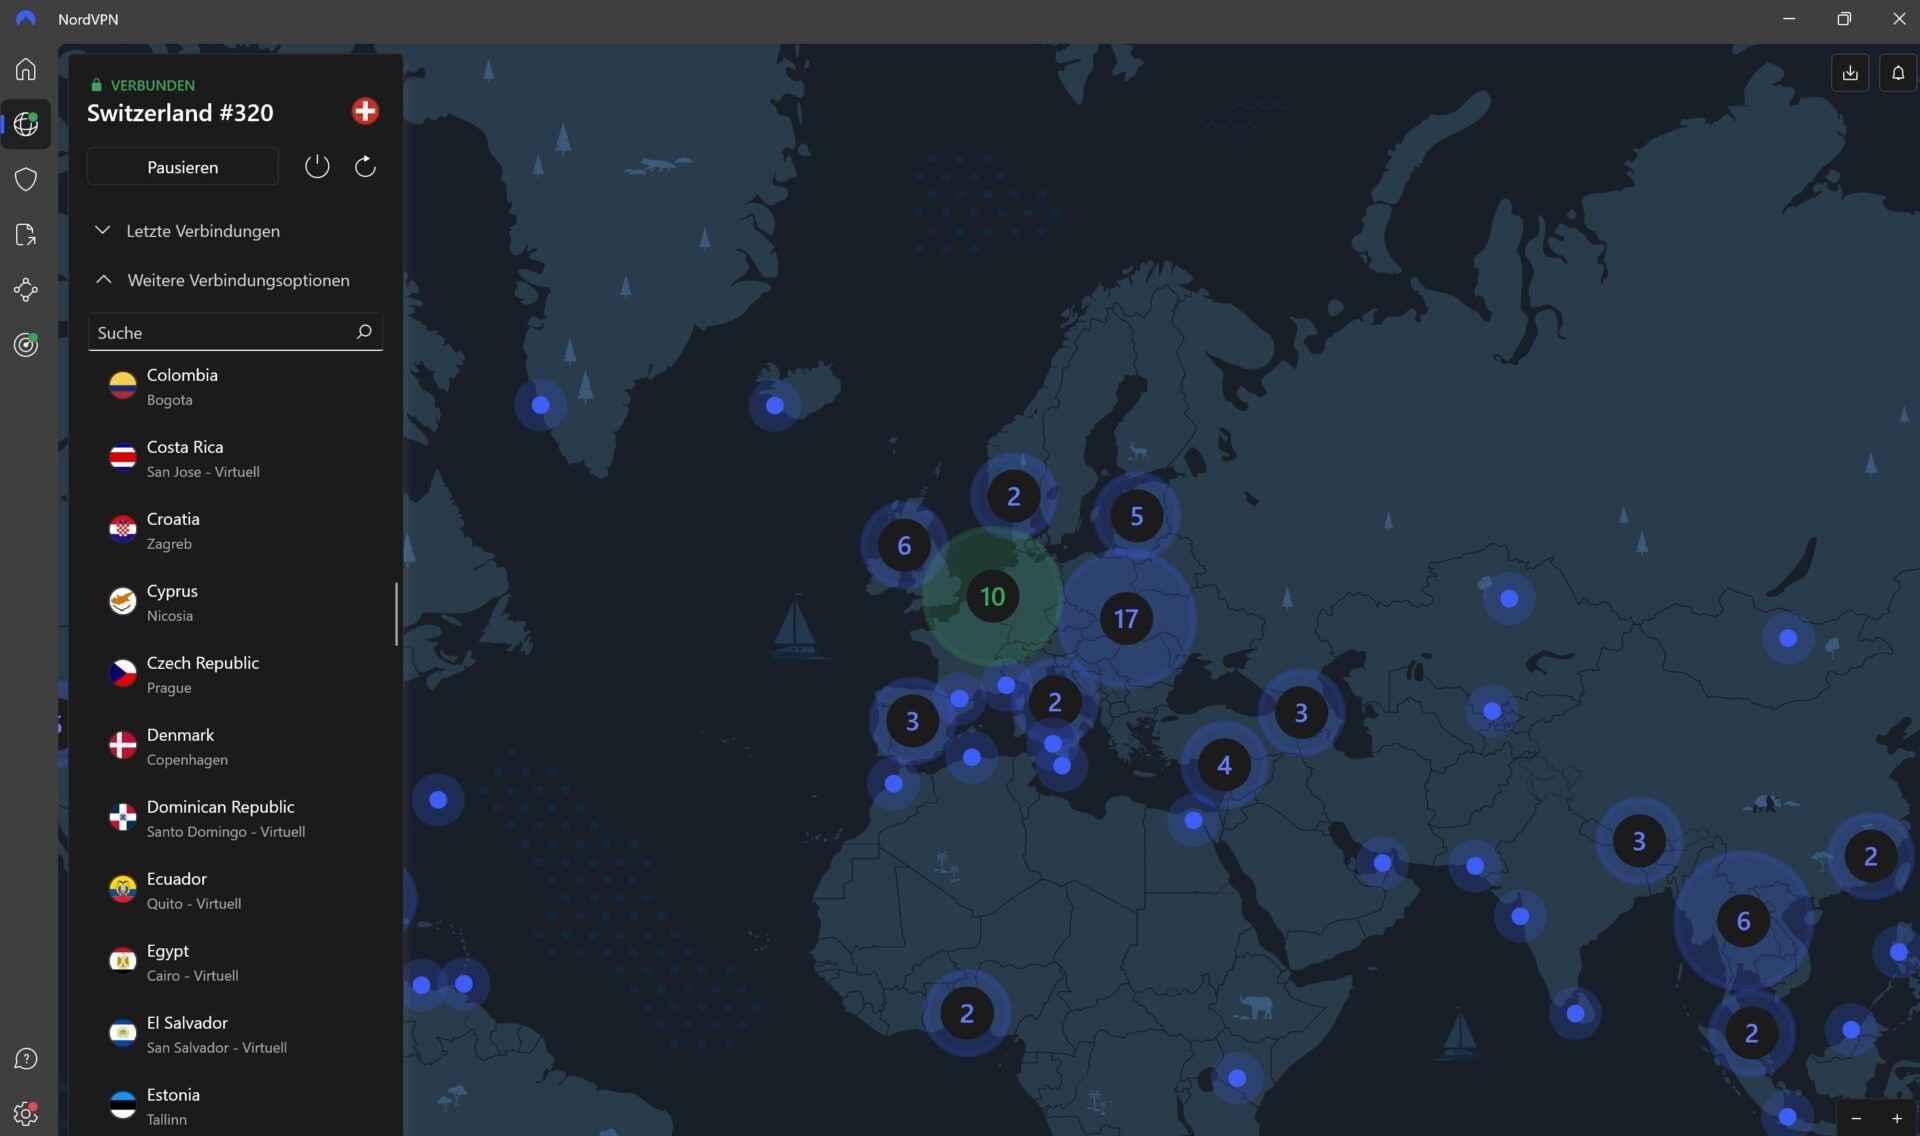Click the Colombia flag icon
This screenshot has width=1920, height=1136.
coord(123,385)
